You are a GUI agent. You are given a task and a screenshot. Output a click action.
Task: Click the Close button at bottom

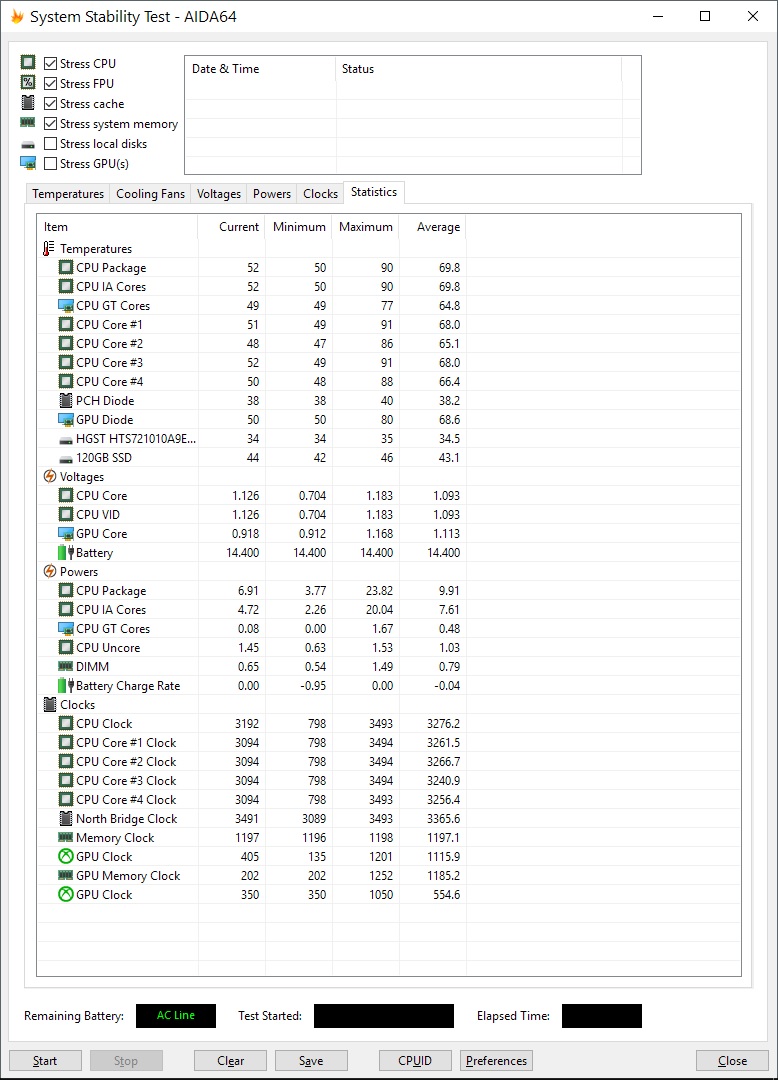pyautogui.click(x=732, y=1061)
